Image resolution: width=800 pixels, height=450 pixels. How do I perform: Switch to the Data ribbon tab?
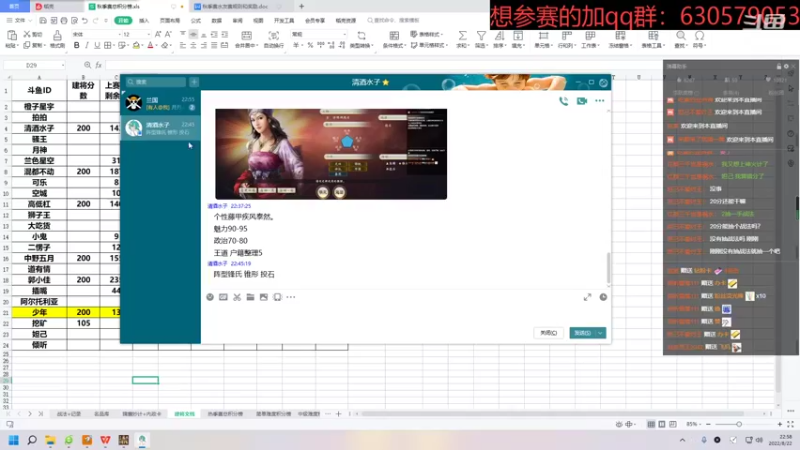point(217,20)
